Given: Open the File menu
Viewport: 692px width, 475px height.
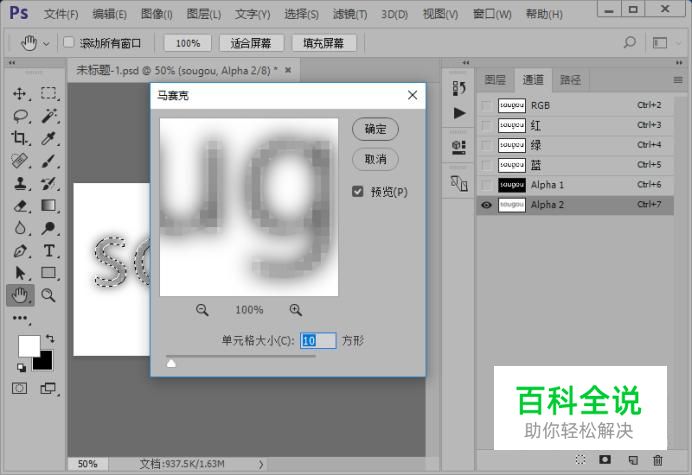Looking at the screenshot, I should pos(61,14).
